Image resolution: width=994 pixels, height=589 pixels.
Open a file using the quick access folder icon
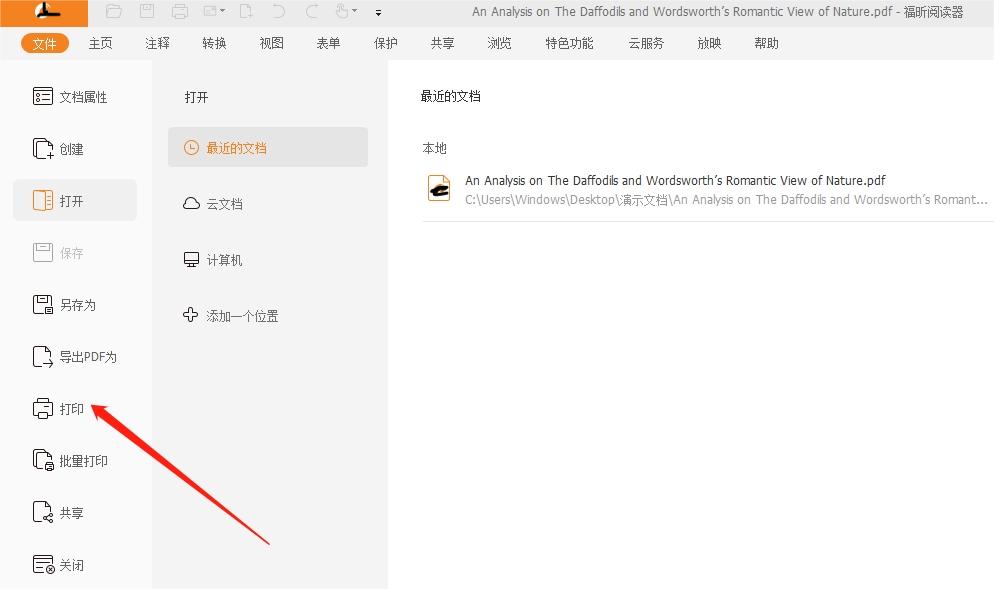coord(113,11)
